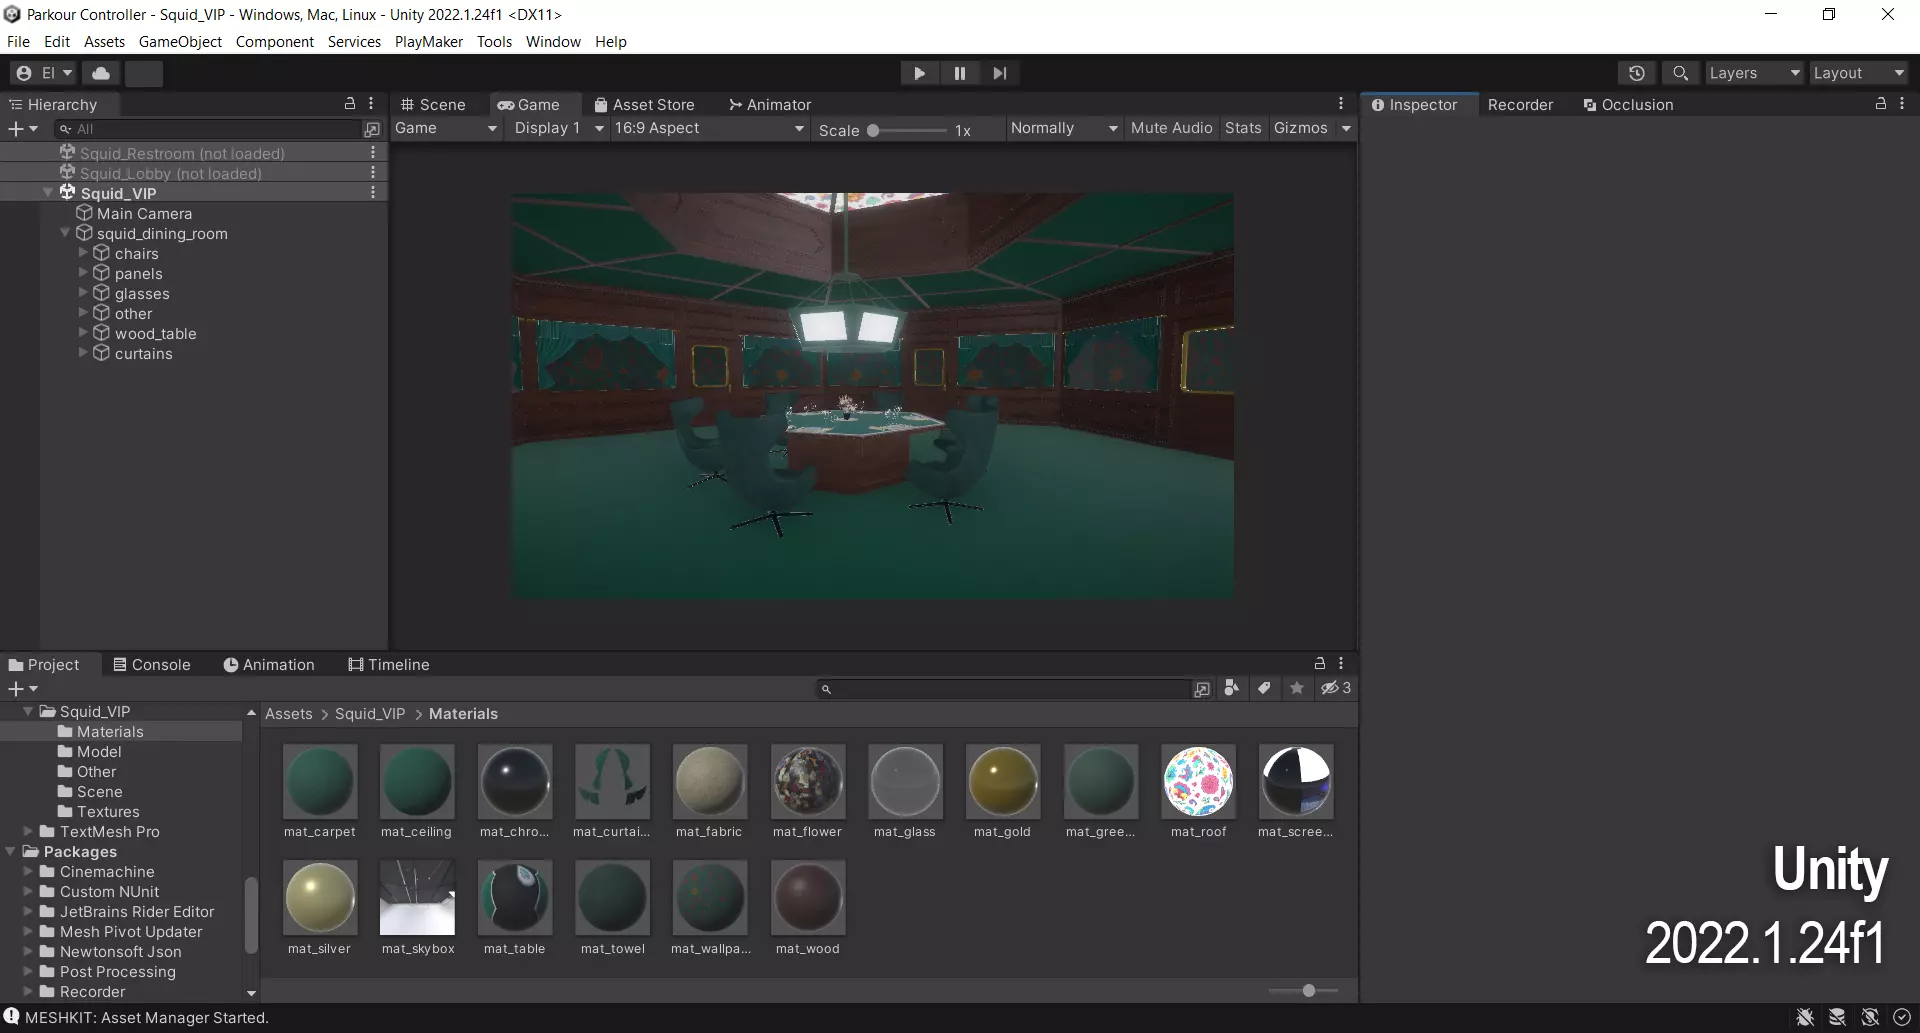Open Project search in window icon

1202,688
